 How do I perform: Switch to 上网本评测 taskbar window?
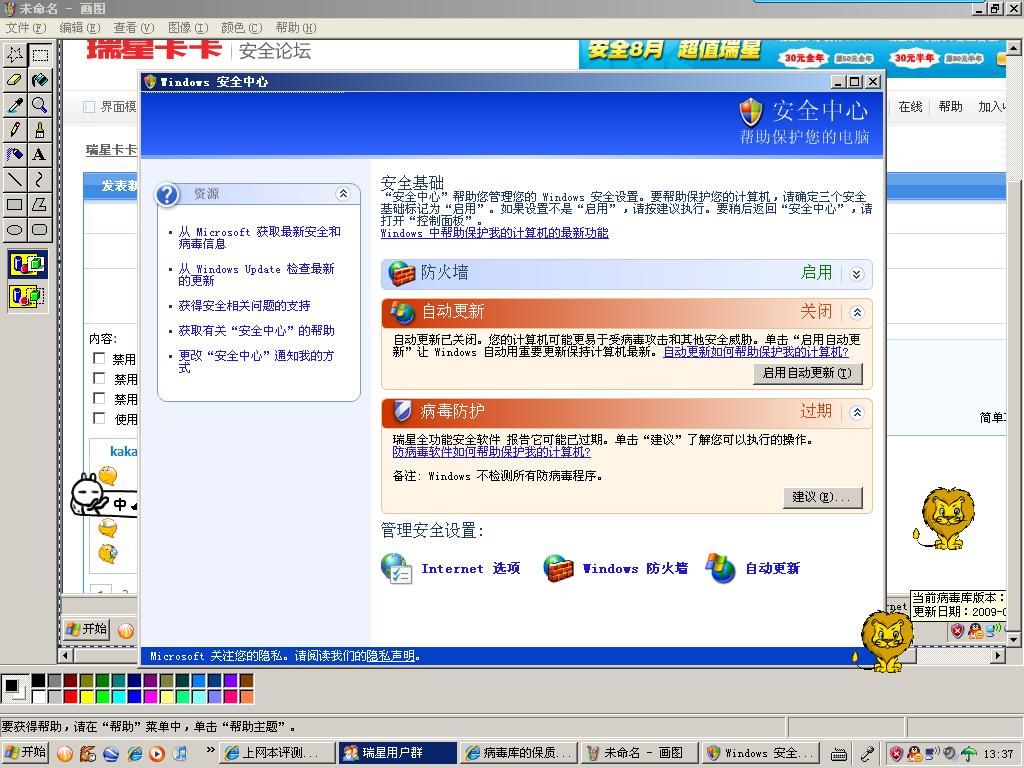tap(278, 753)
